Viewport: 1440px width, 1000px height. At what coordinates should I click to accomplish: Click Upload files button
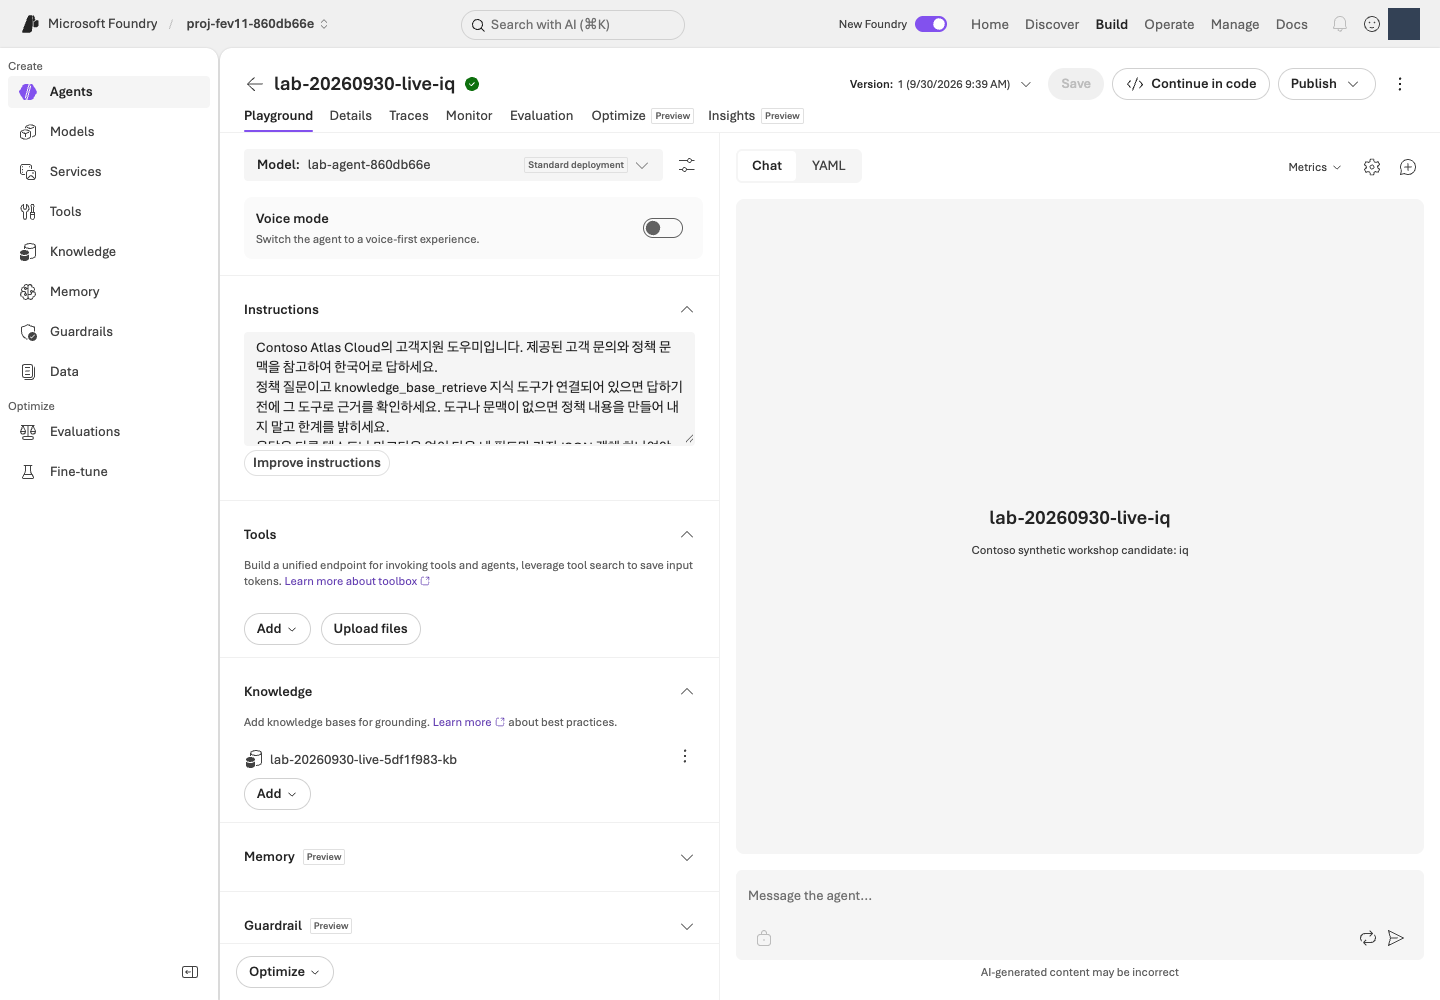pos(371,629)
